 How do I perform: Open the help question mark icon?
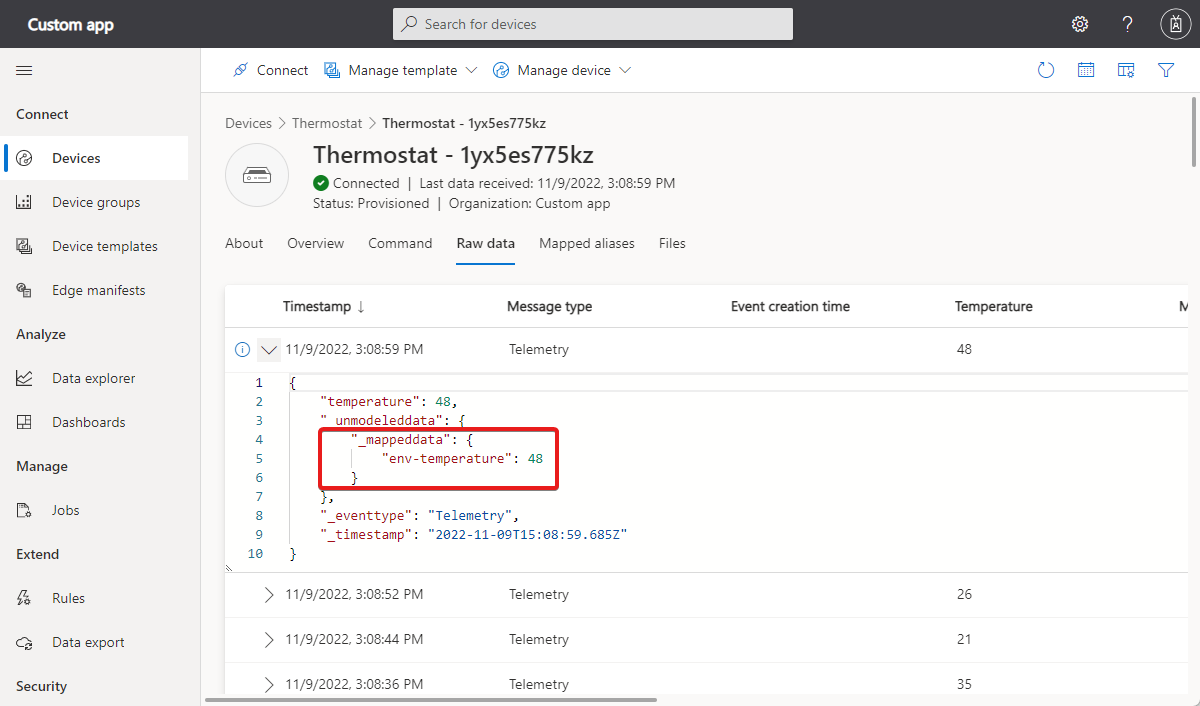pos(1128,24)
